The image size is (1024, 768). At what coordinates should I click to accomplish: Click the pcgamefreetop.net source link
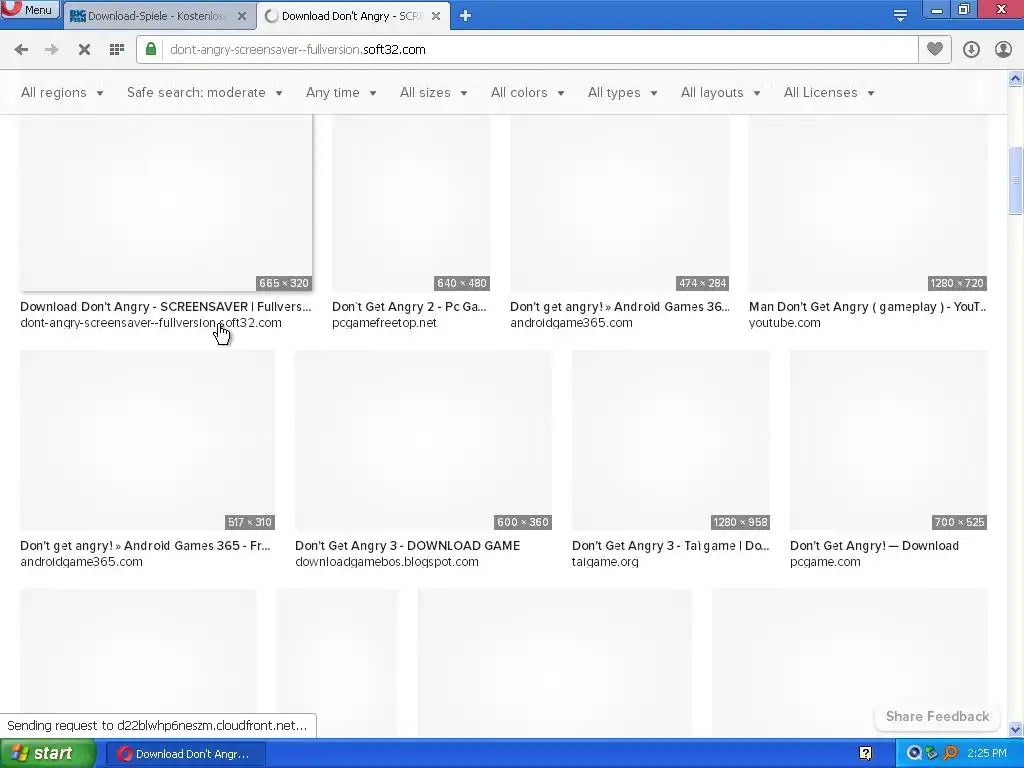click(384, 323)
